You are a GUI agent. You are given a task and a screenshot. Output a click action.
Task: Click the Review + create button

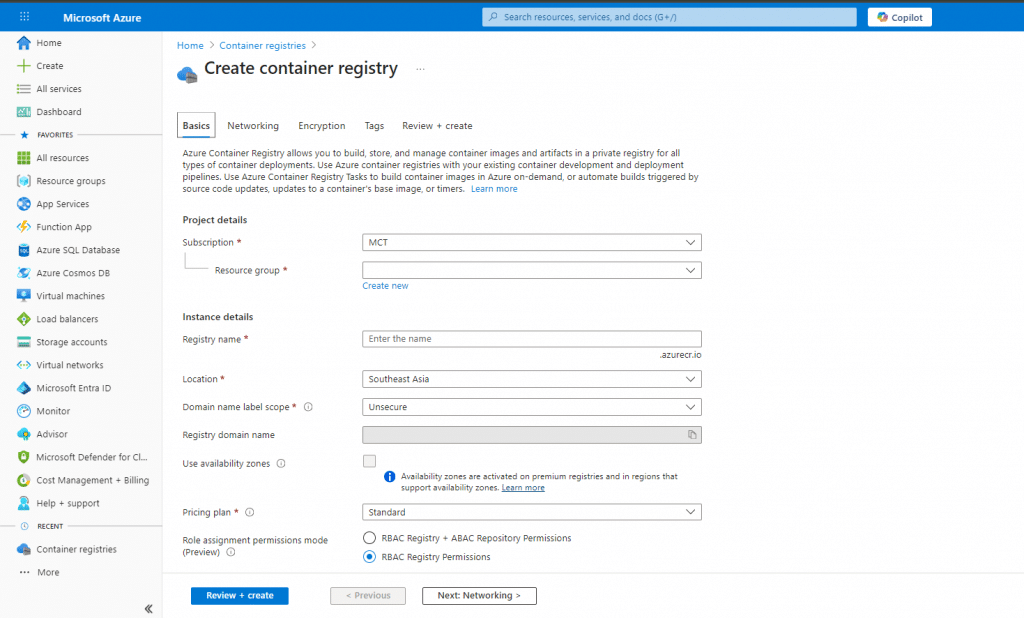coord(240,596)
